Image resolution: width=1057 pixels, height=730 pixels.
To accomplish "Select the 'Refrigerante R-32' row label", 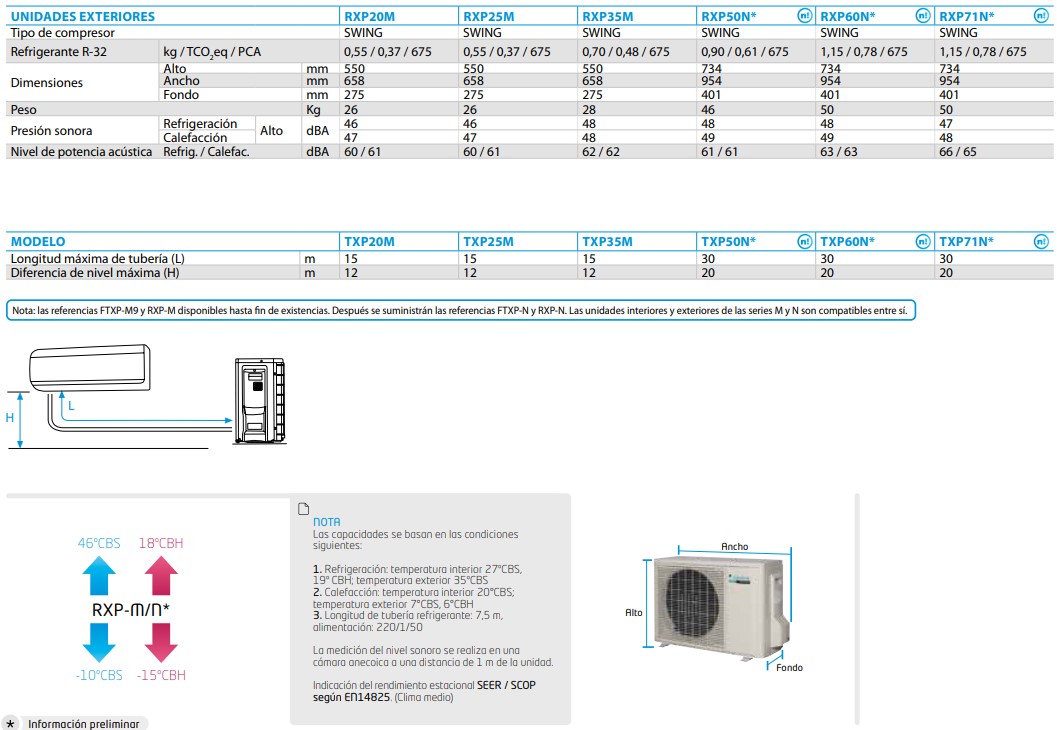I will pyautogui.click(x=59, y=51).
